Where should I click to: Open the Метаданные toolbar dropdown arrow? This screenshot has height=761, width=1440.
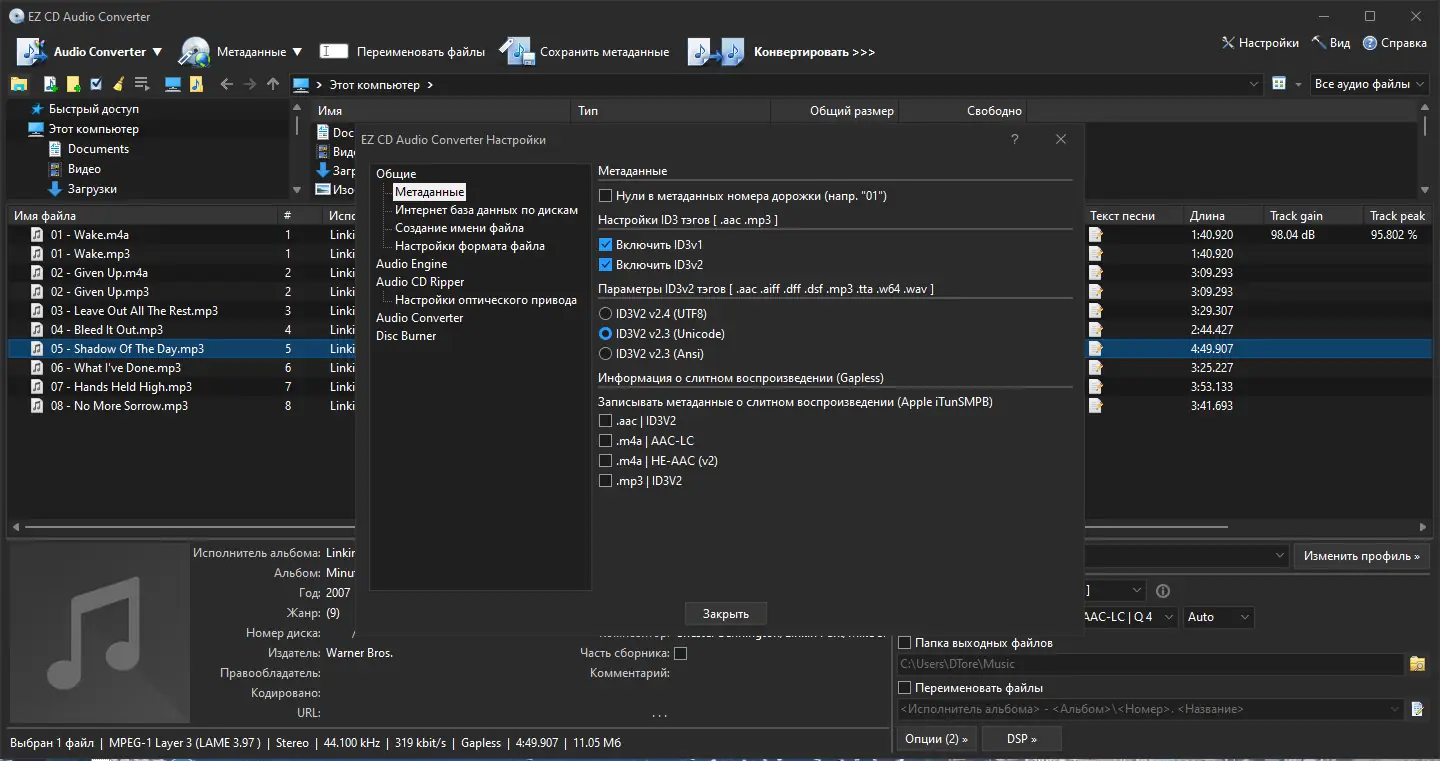[x=296, y=52]
